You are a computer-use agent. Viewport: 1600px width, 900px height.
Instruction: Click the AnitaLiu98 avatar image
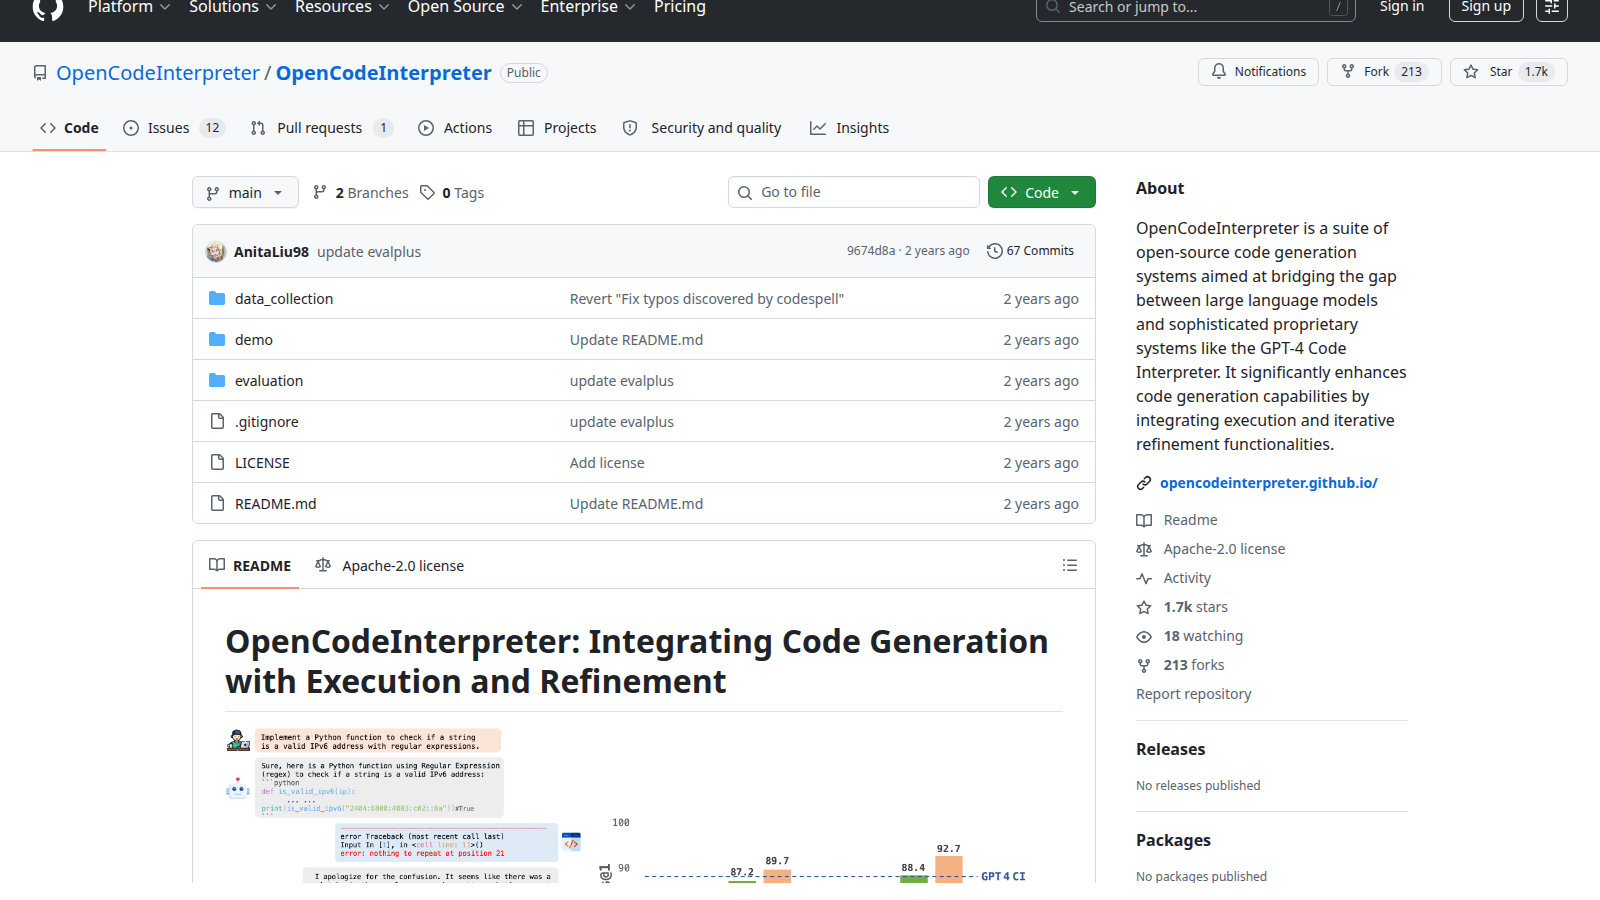(216, 251)
